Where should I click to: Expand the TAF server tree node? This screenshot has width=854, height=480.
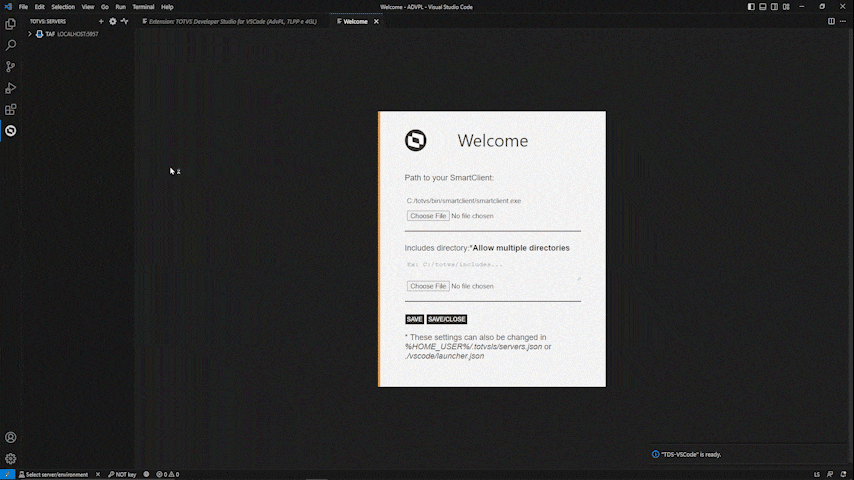(30, 34)
